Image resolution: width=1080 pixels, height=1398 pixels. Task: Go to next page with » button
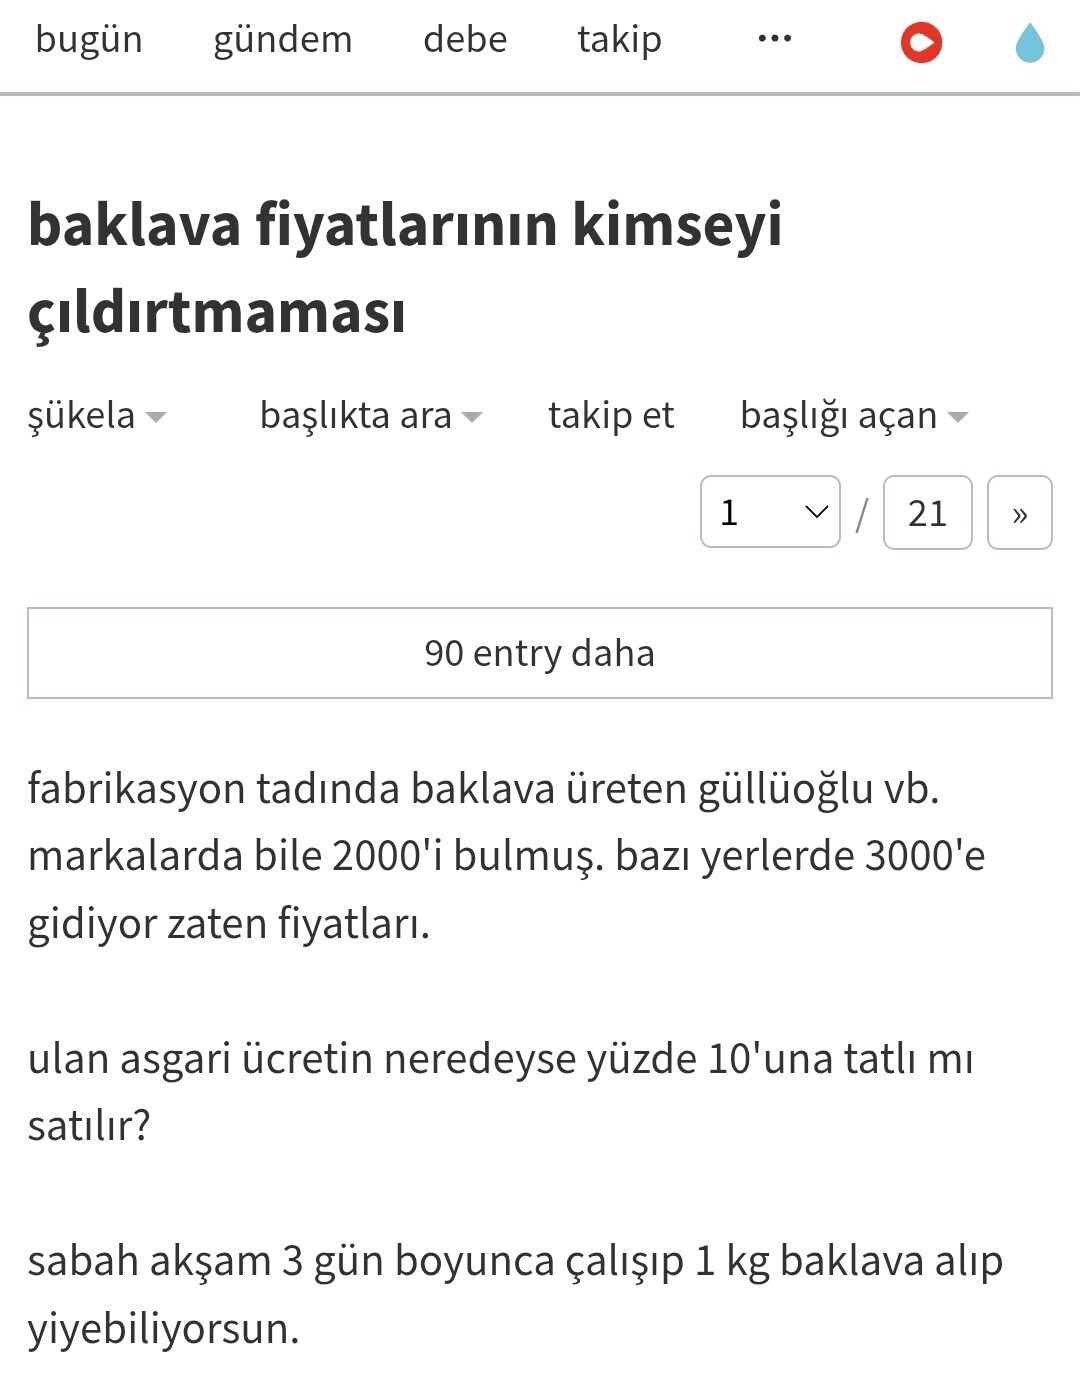(x=1019, y=513)
